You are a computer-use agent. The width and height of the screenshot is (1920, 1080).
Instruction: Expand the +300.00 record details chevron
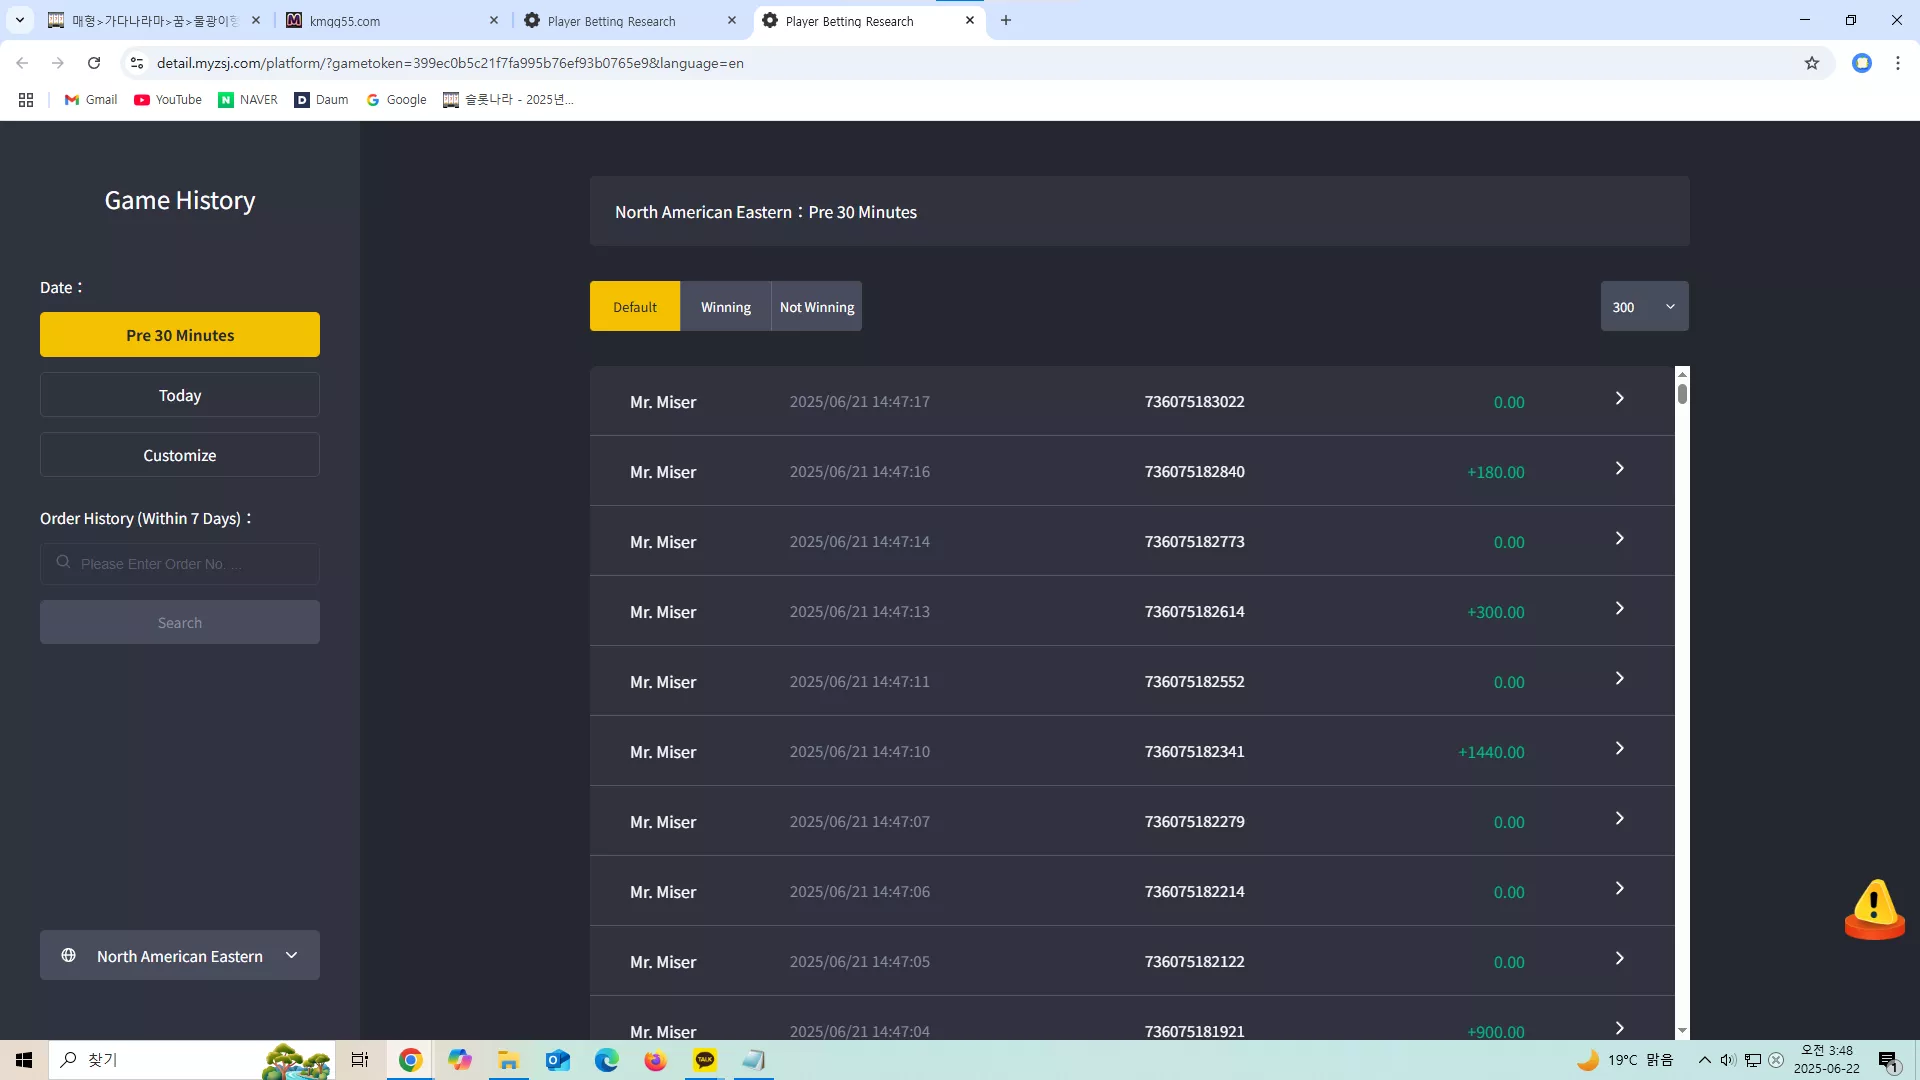(1620, 609)
